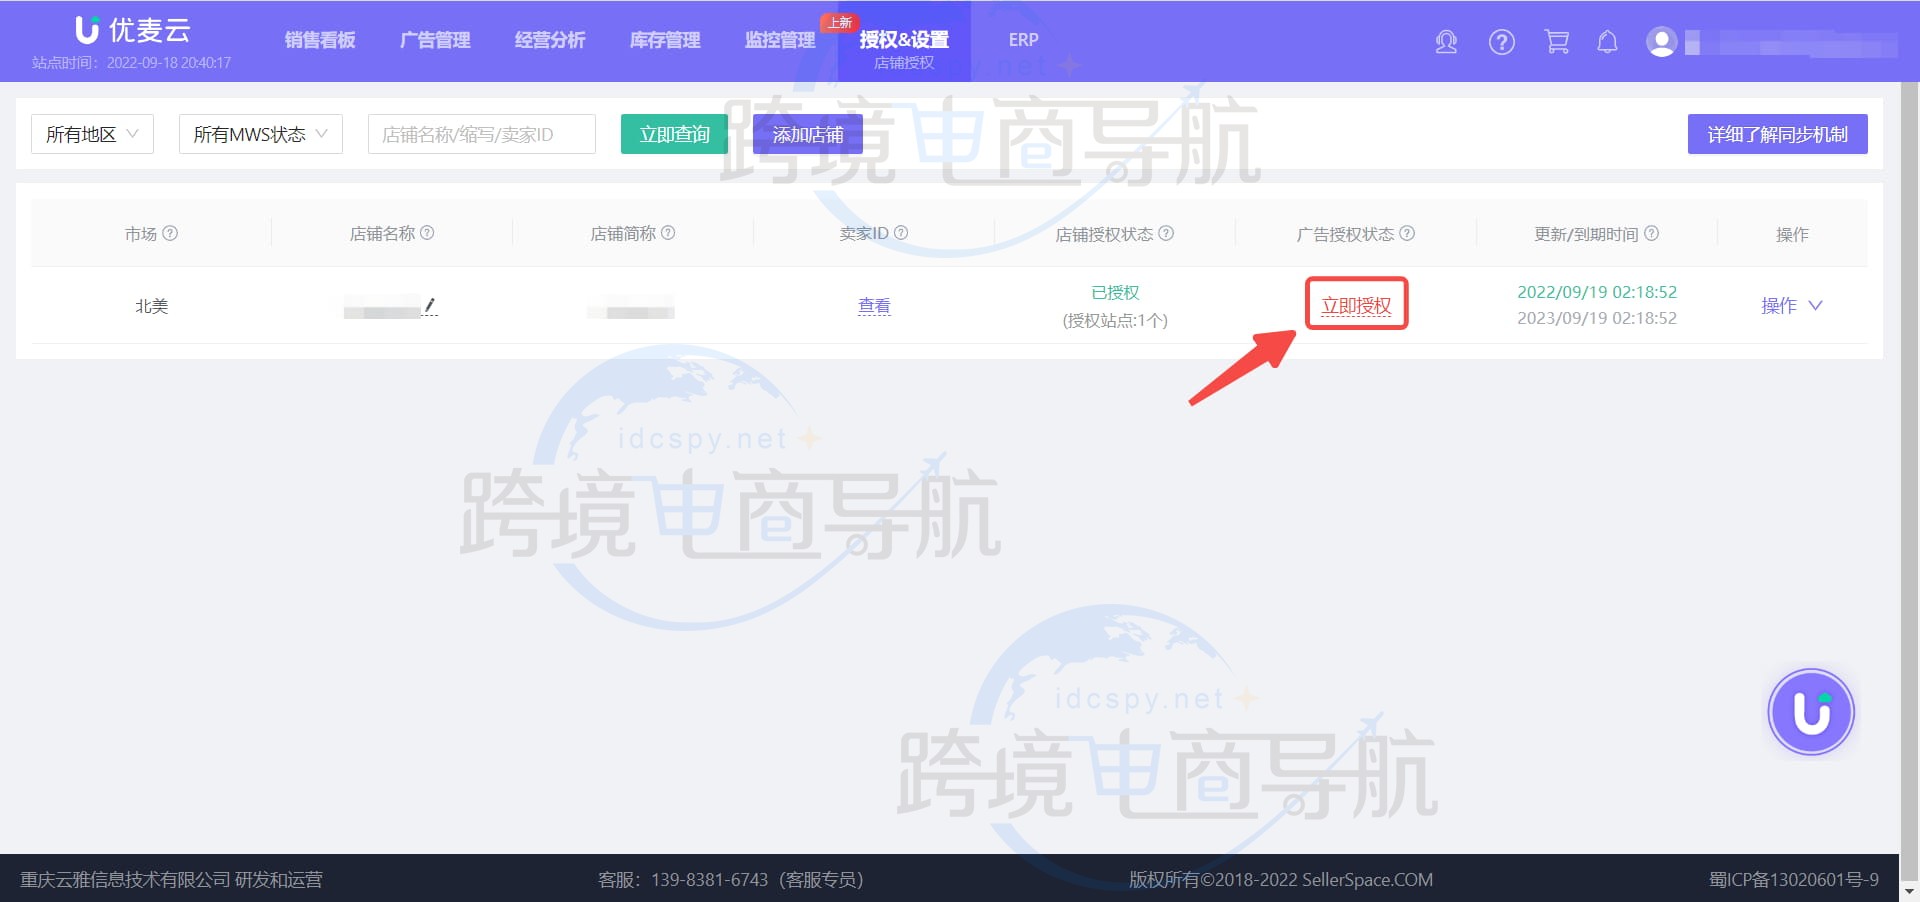Click the edit pencil beside store name
Screen dimensions: 1920x902
430,305
